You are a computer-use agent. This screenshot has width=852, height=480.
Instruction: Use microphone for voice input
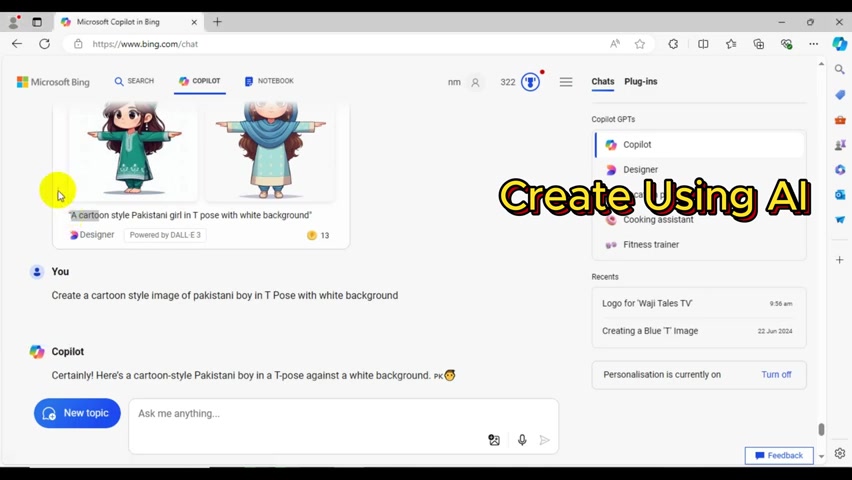tap(522, 440)
